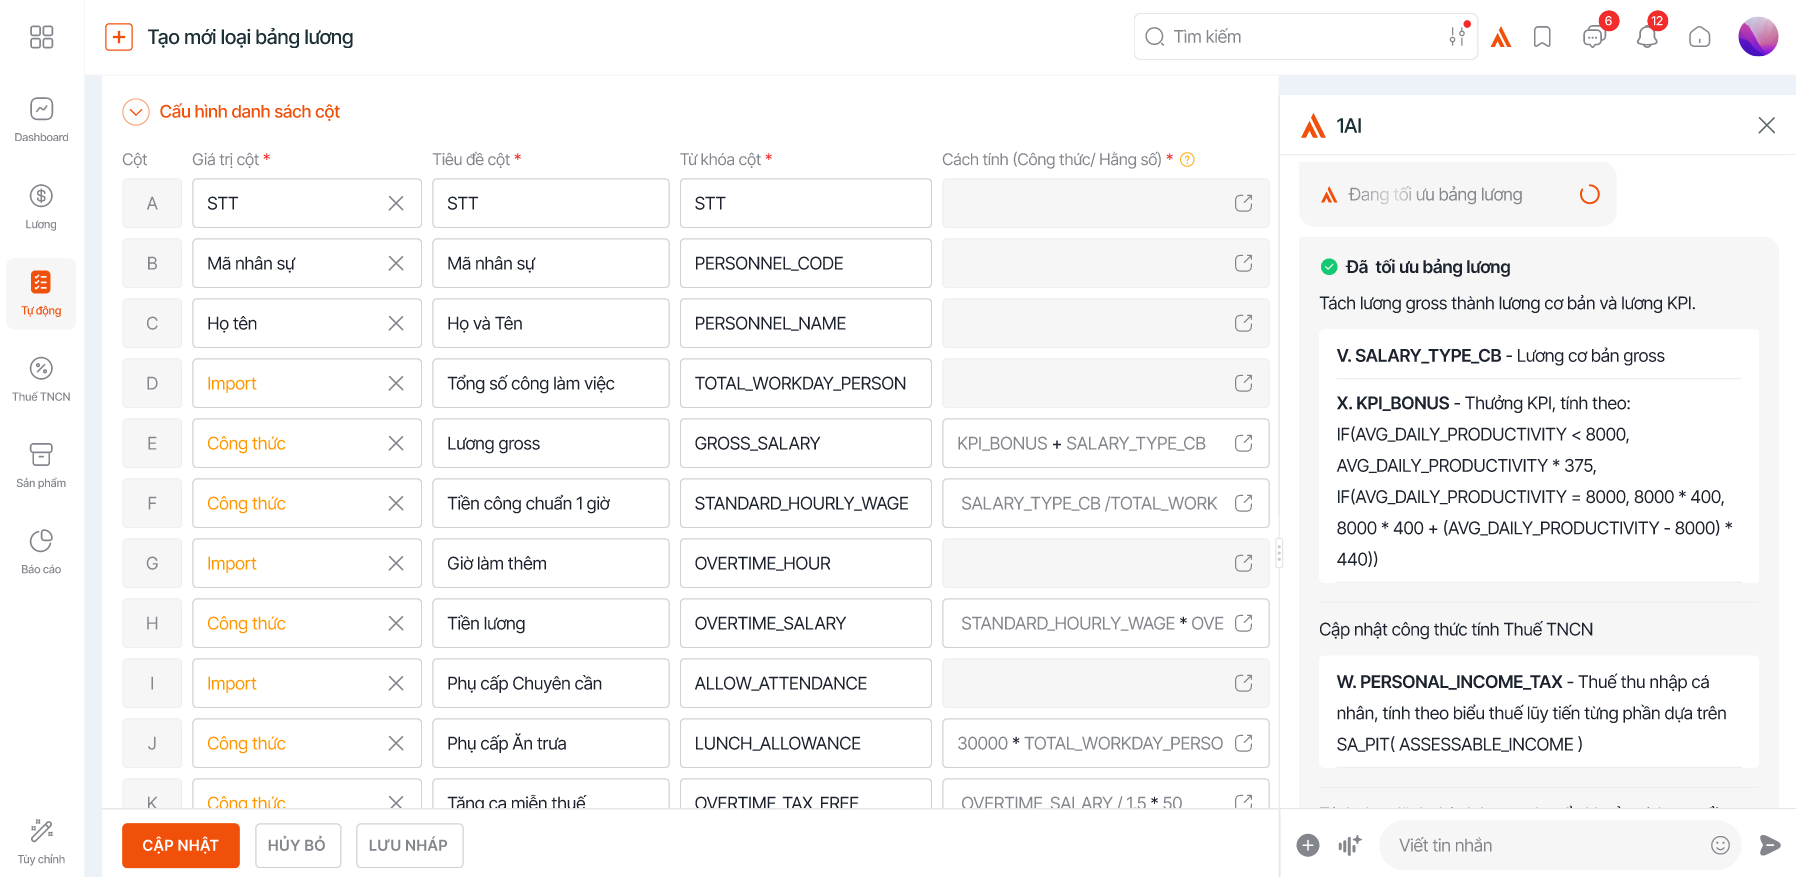Open formula editor for TOTAL_WORKDAY_PERSON row

click(x=1244, y=383)
